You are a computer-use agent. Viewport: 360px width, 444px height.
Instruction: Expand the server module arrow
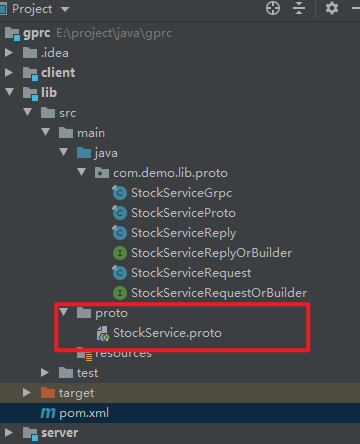[x=9, y=433]
